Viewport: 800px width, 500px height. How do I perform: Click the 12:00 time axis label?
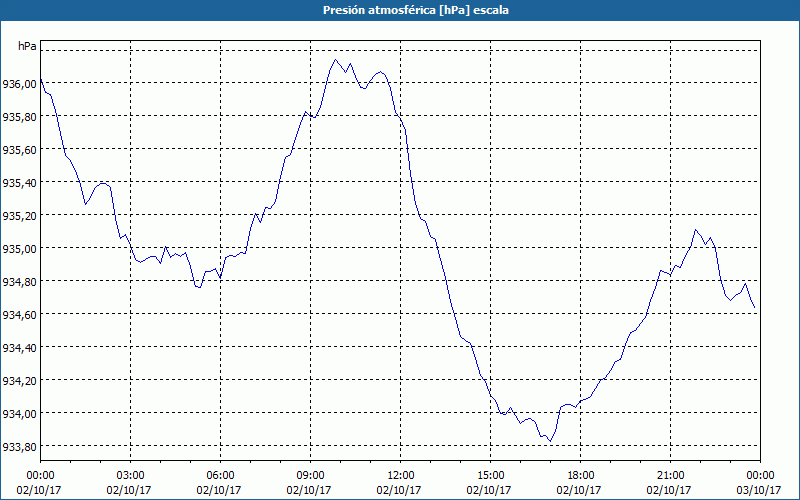pyautogui.click(x=401, y=476)
